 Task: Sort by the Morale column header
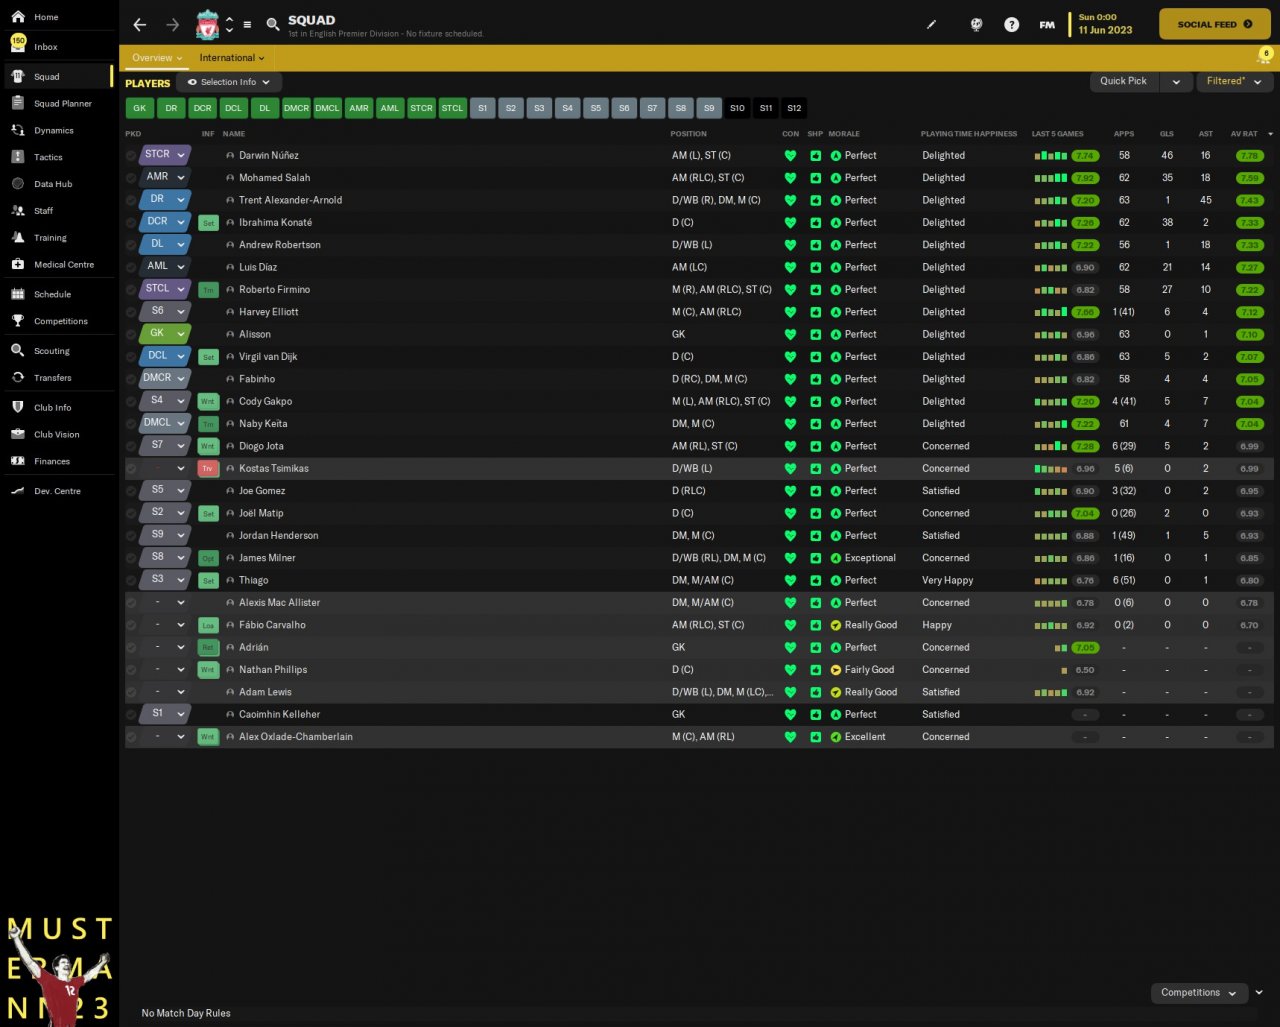[844, 134]
